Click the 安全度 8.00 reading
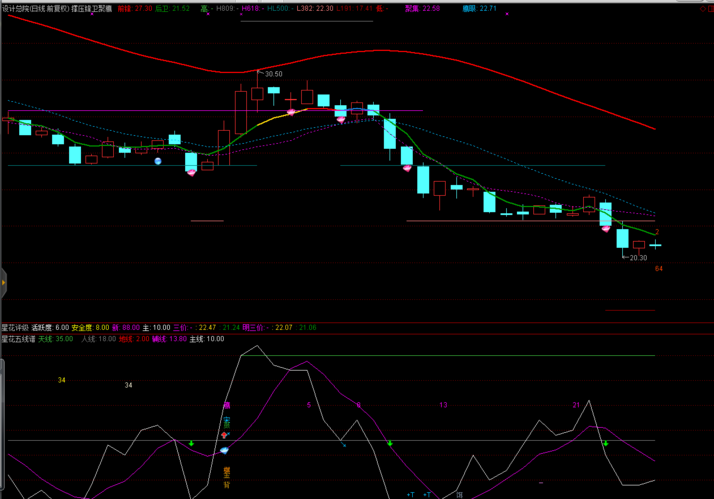Image resolution: width=714 pixels, height=499 pixels. point(90,327)
